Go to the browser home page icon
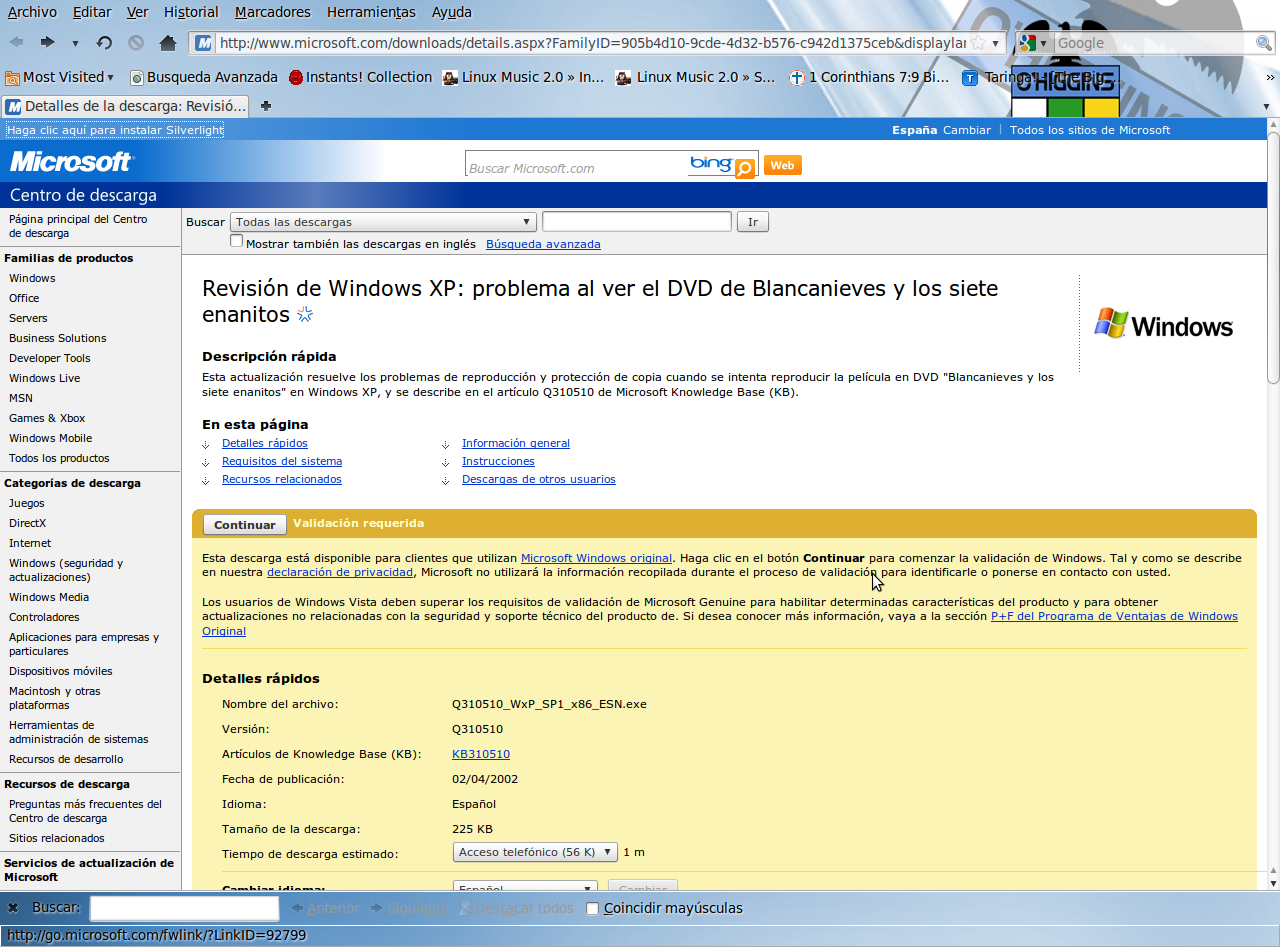The height and width of the screenshot is (947, 1280). point(168,43)
